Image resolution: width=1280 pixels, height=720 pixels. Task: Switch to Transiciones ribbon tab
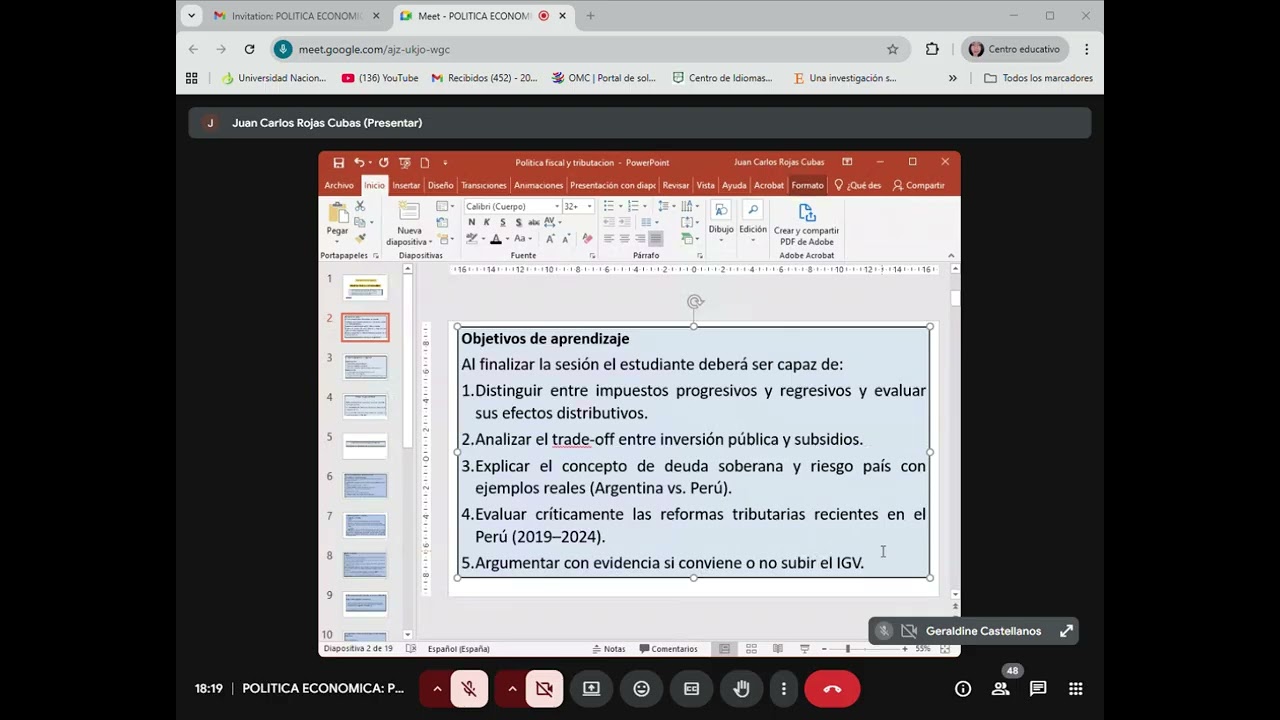tap(484, 185)
